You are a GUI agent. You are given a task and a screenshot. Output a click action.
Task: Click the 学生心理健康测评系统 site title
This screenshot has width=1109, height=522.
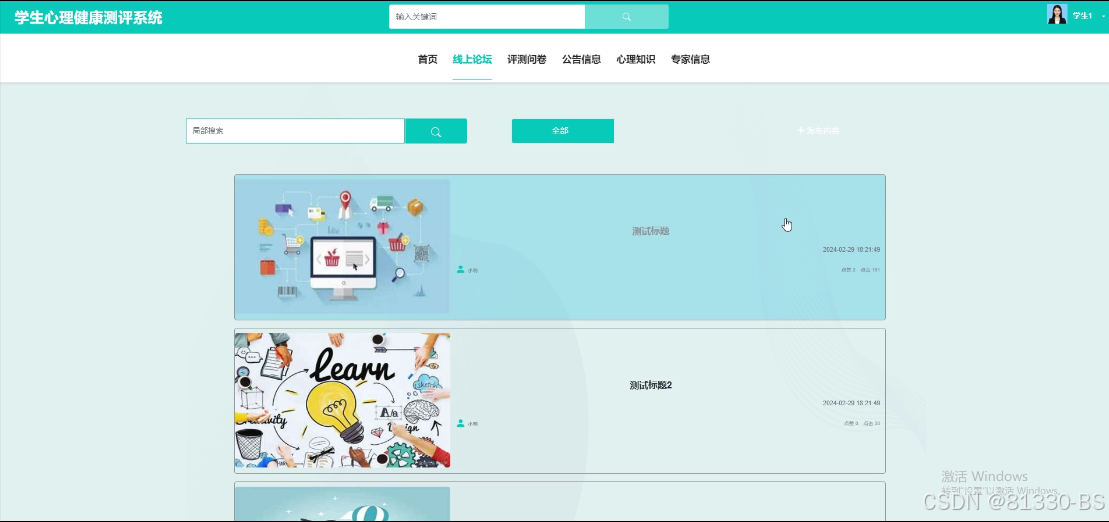click(x=88, y=17)
